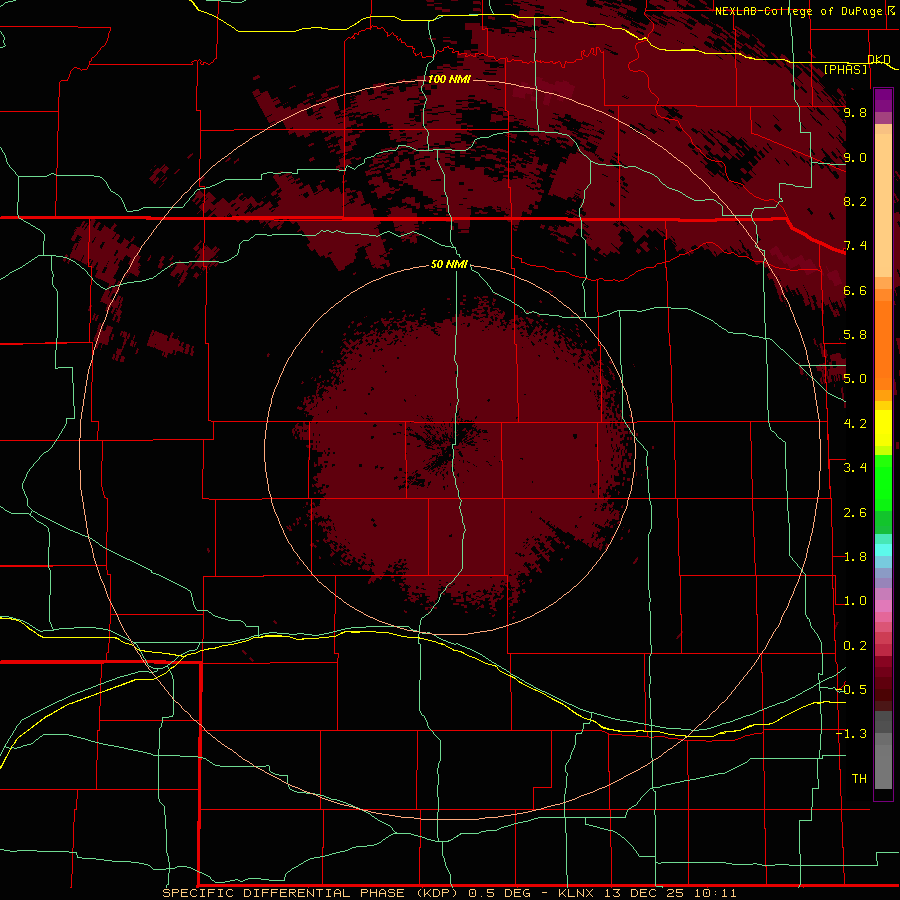This screenshot has height=900, width=900.
Task: Click the 0.2 value on color scale
Action: click(x=855, y=646)
